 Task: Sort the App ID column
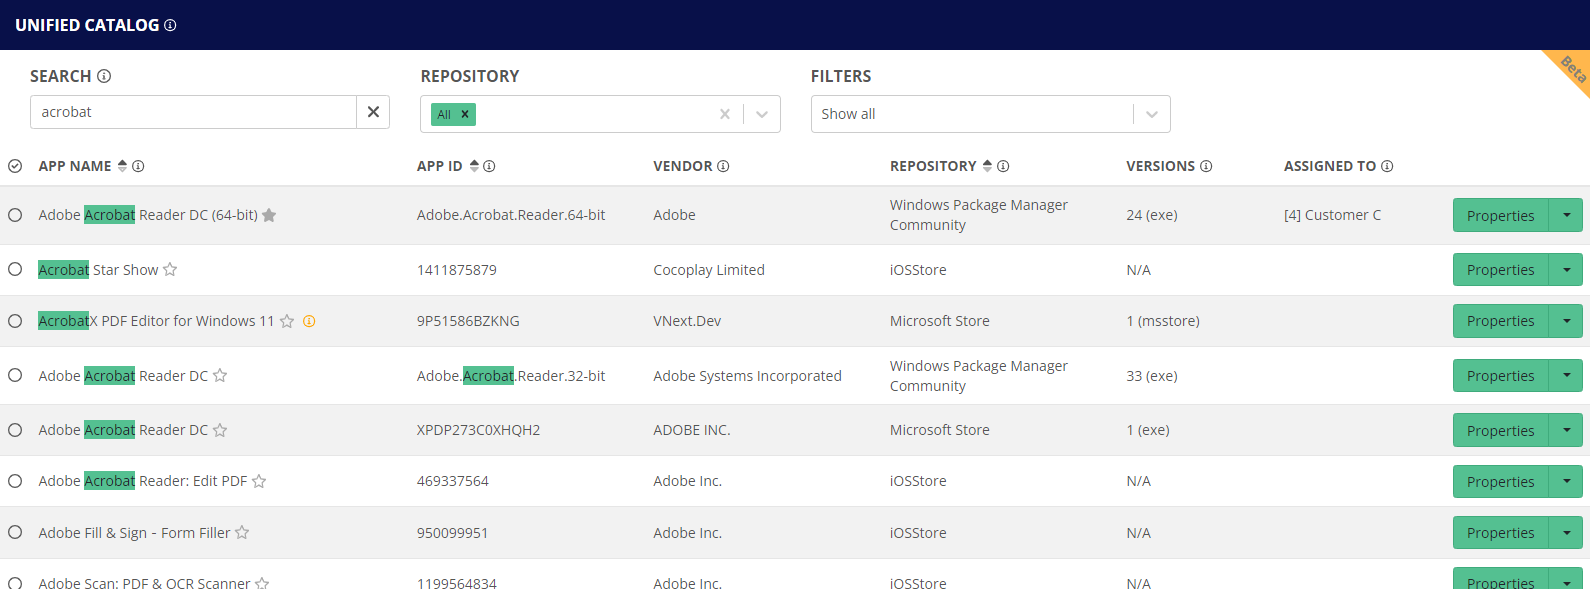coord(474,166)
